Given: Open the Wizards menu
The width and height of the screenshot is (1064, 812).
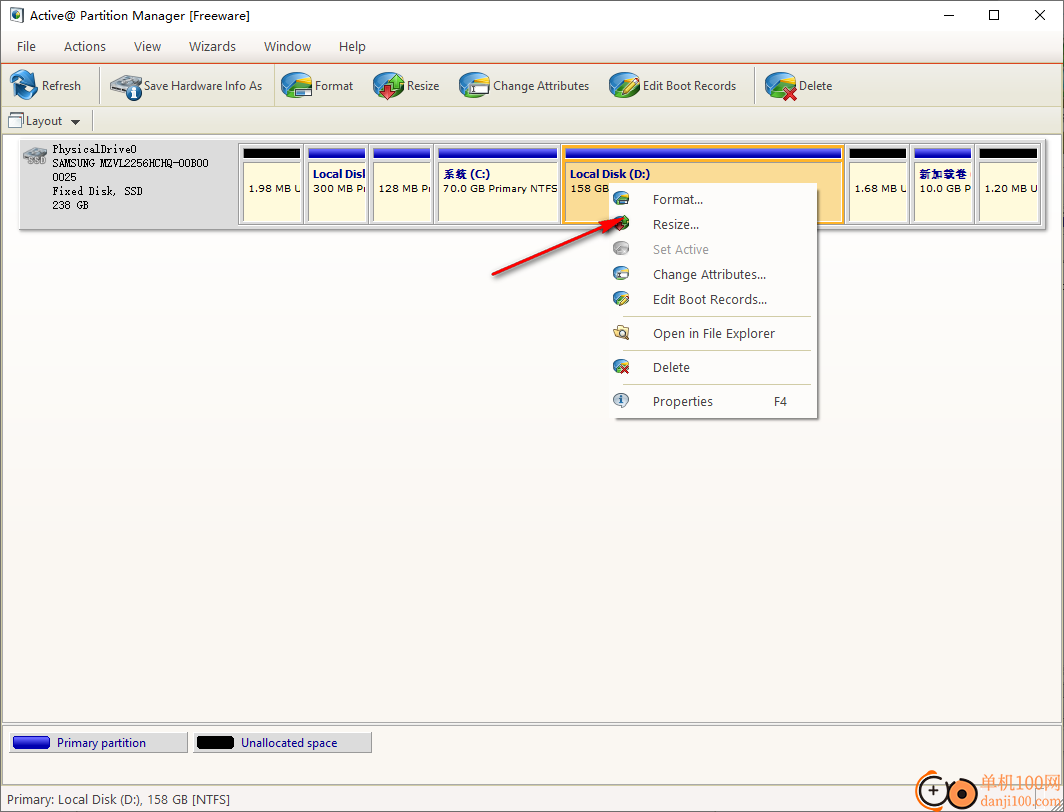Looking at the screenshot, I should point(212,46).
